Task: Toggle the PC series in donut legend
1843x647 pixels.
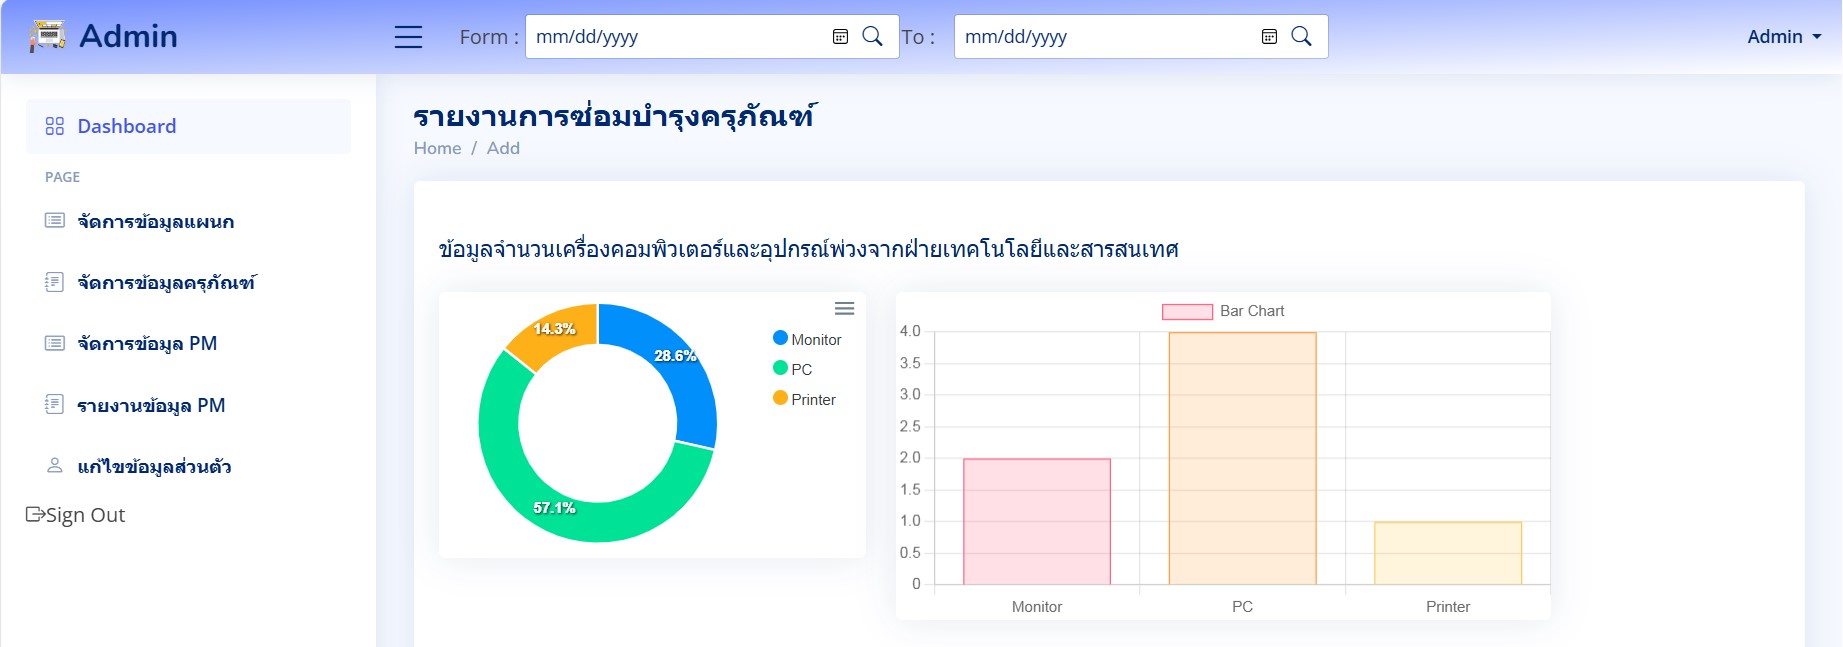Action: pyautogui.click(x=793, y=369)
